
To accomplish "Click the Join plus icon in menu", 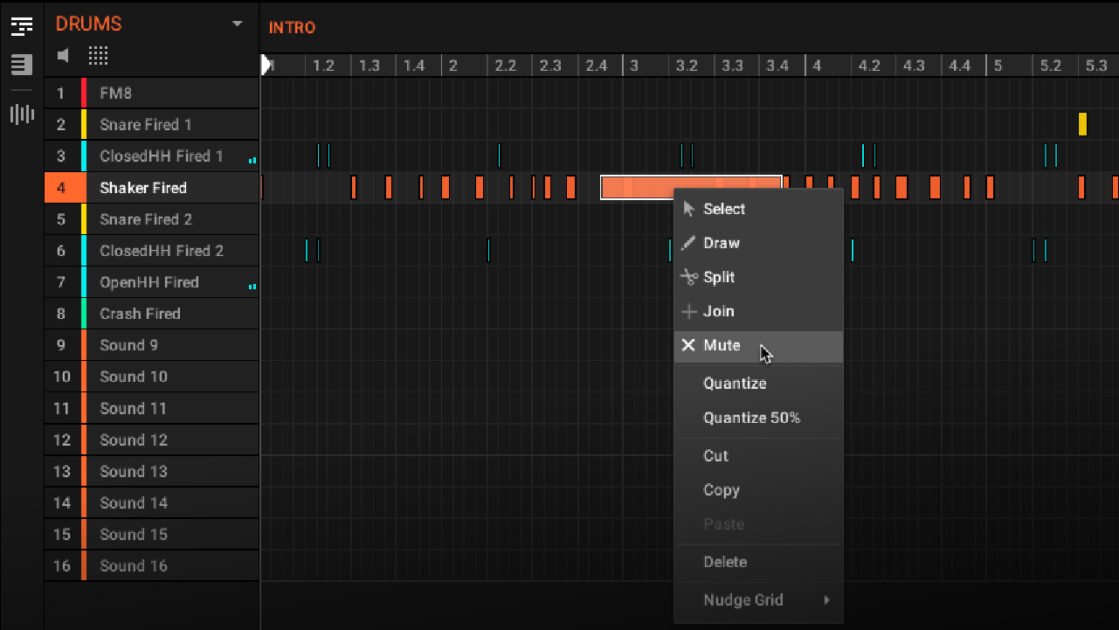I will (689, 311).
